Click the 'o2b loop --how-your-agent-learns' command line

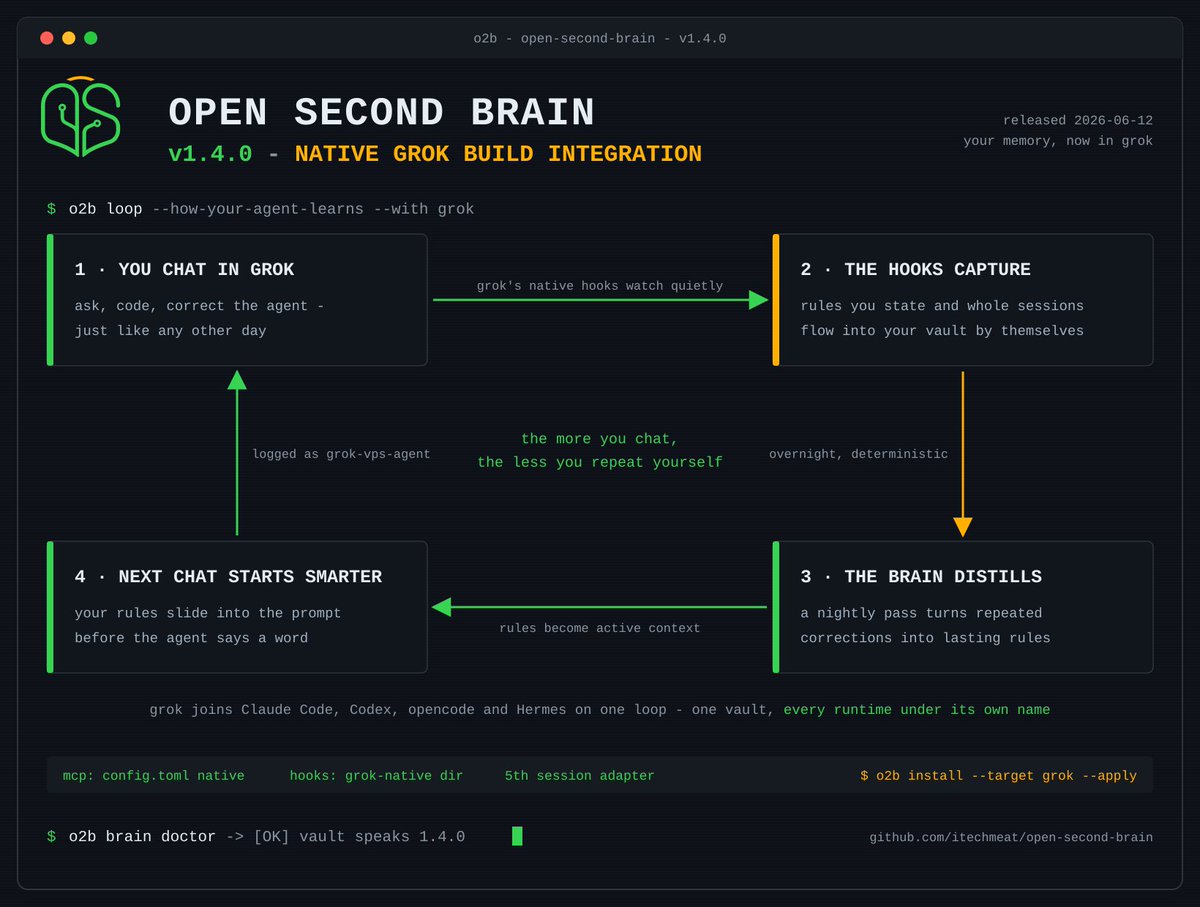click(x=260, y=209)
